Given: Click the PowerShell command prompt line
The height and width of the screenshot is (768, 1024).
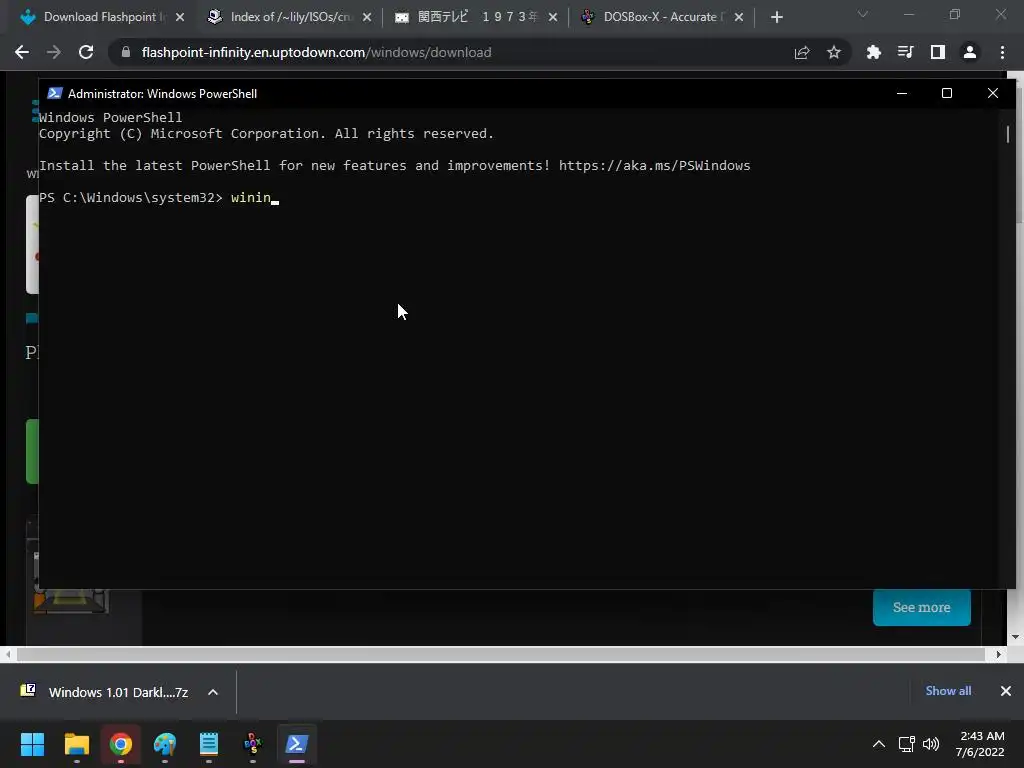Looking at the screenshot, I should [x=159, y=197].
